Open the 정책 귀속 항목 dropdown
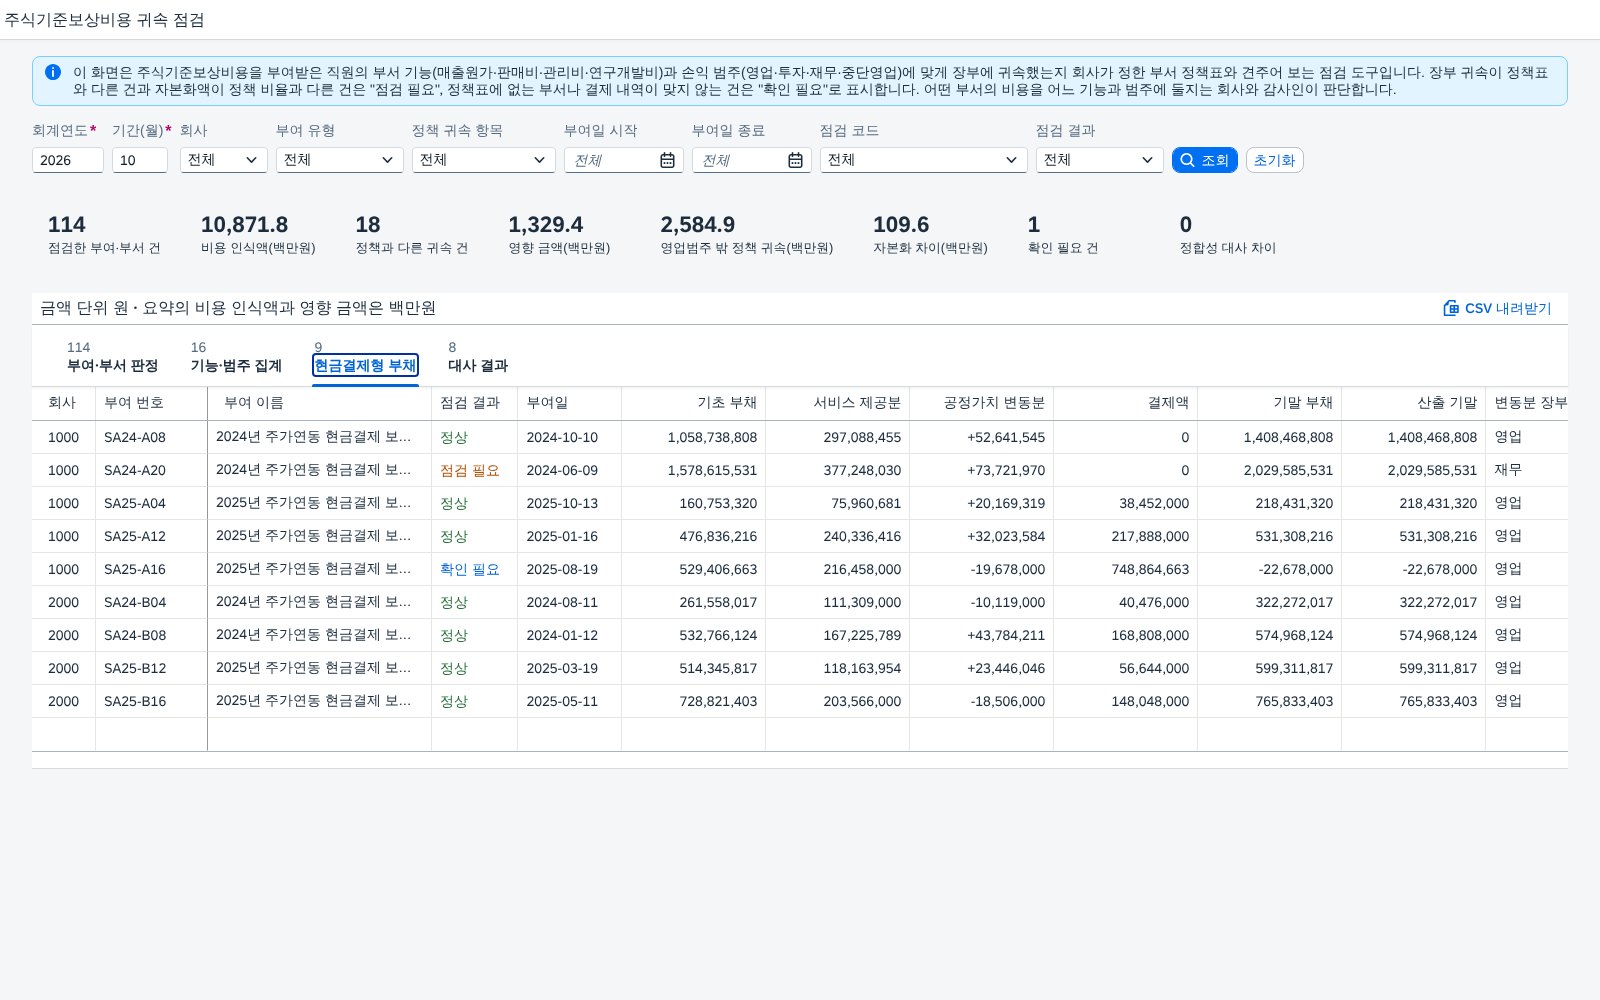The width and height of the screenshot is (1600, 1000). pos(484,160)
